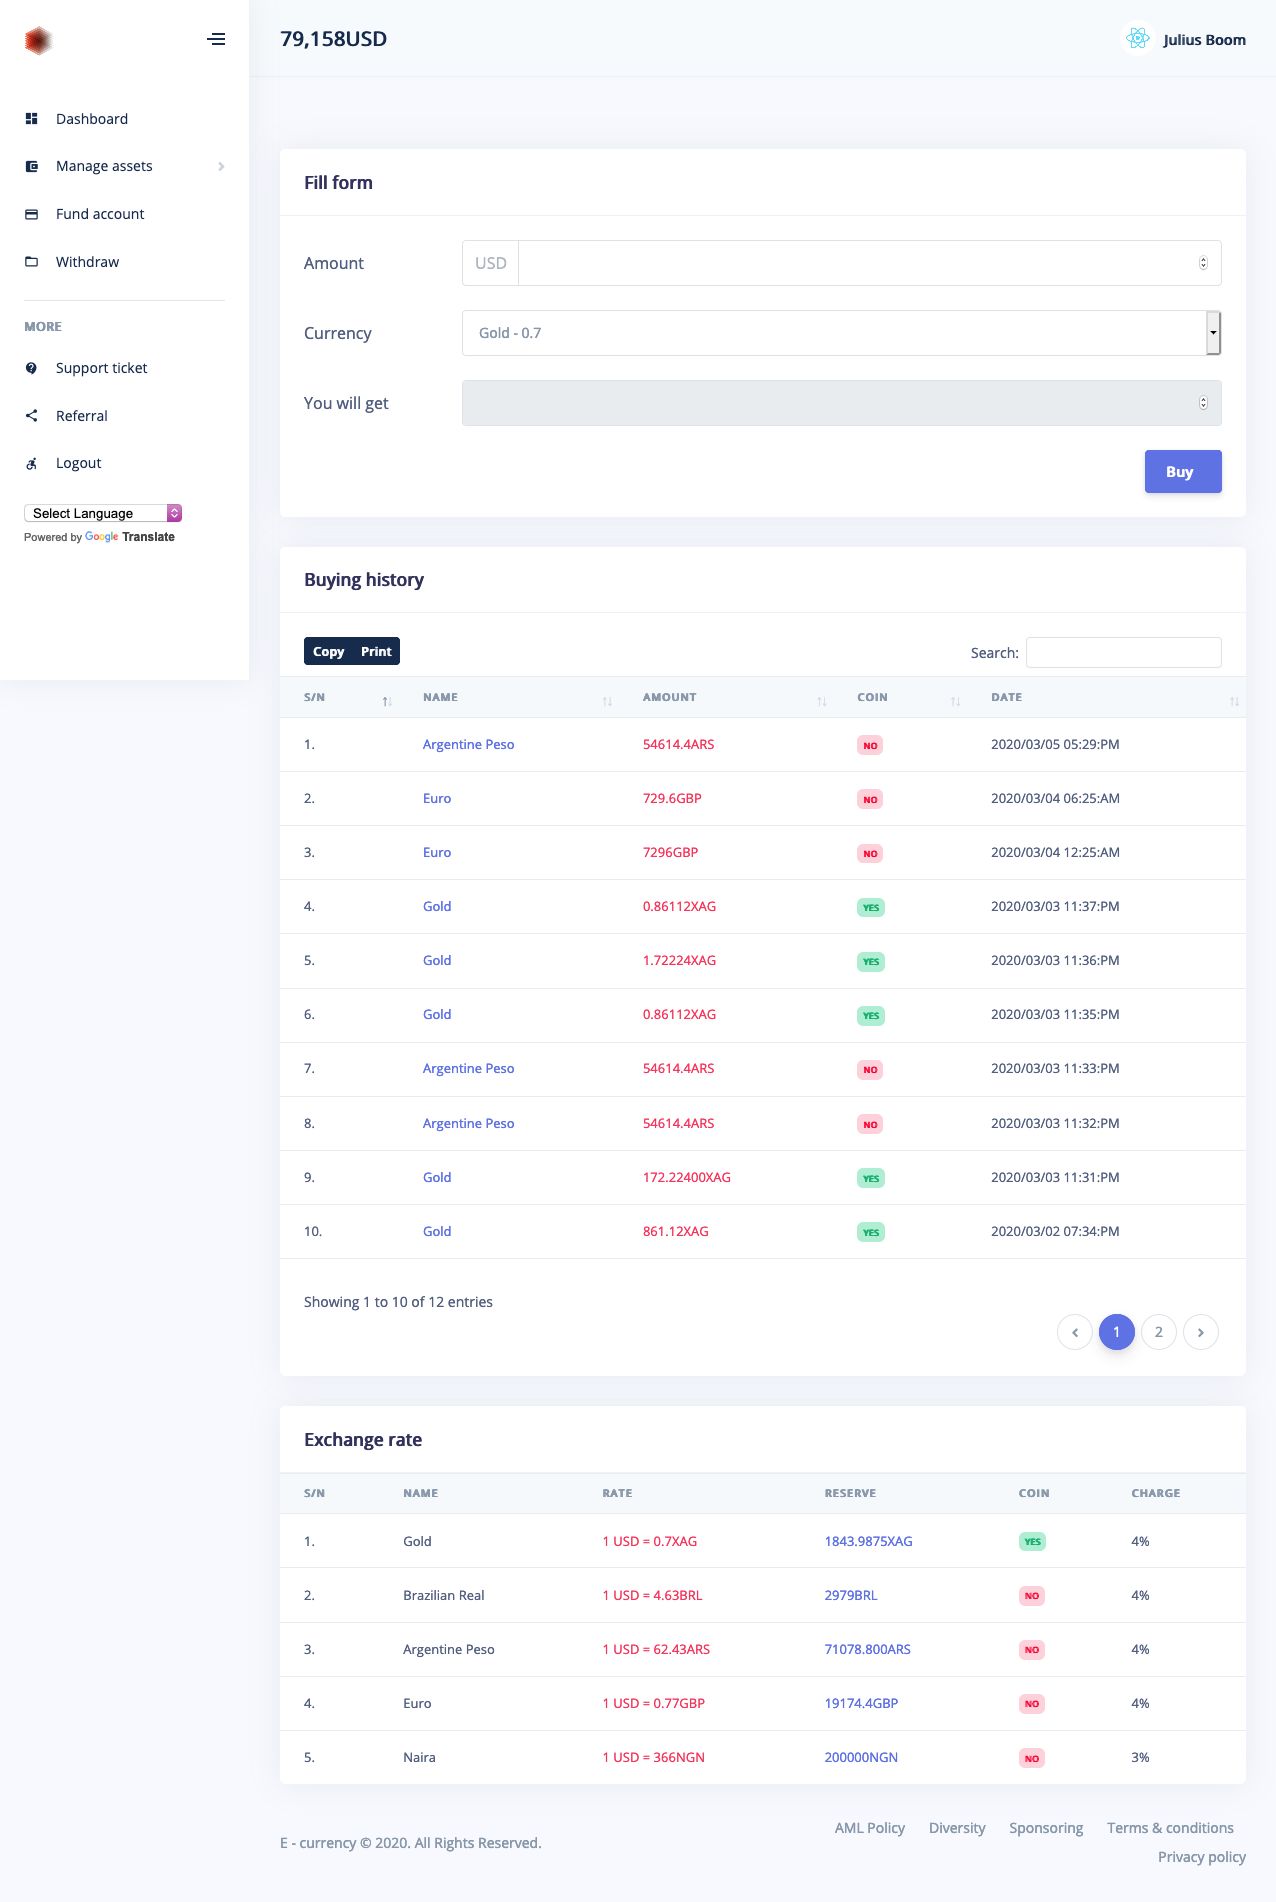Open Sponsoring footer link
Image resolution: width=1276 pixels, height=1902 pixels.
1046,1828
